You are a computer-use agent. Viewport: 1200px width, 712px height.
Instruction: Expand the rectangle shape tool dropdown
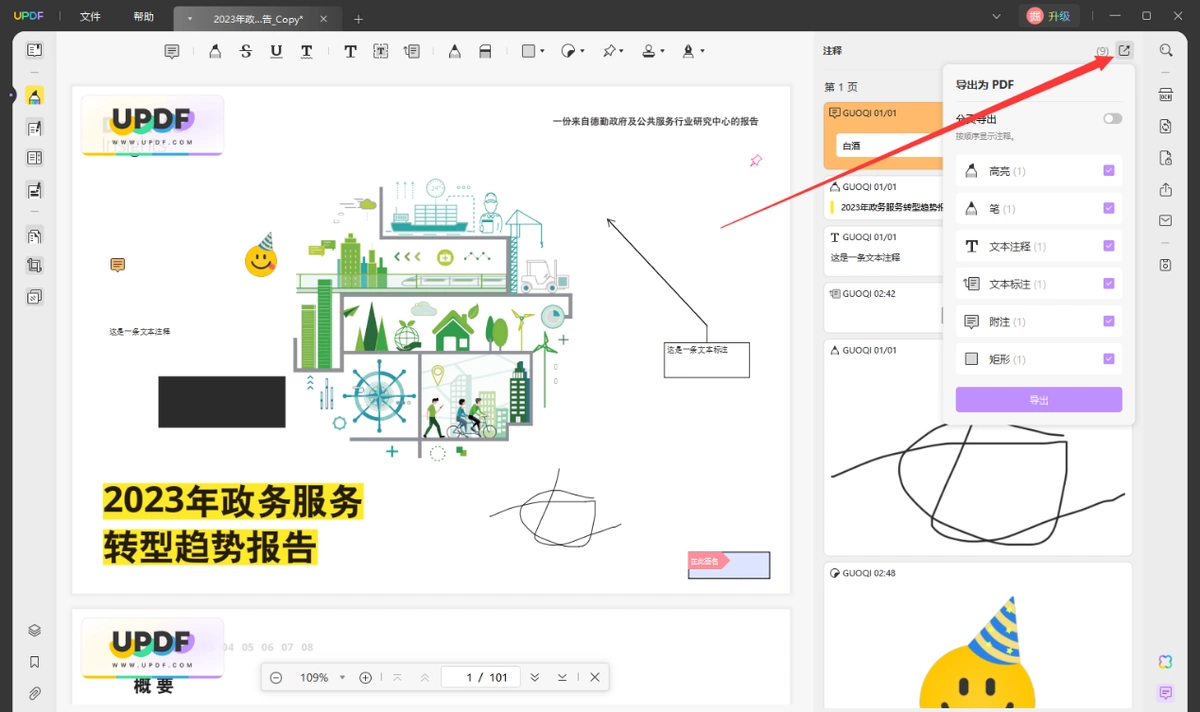click(x=542, y=52)
